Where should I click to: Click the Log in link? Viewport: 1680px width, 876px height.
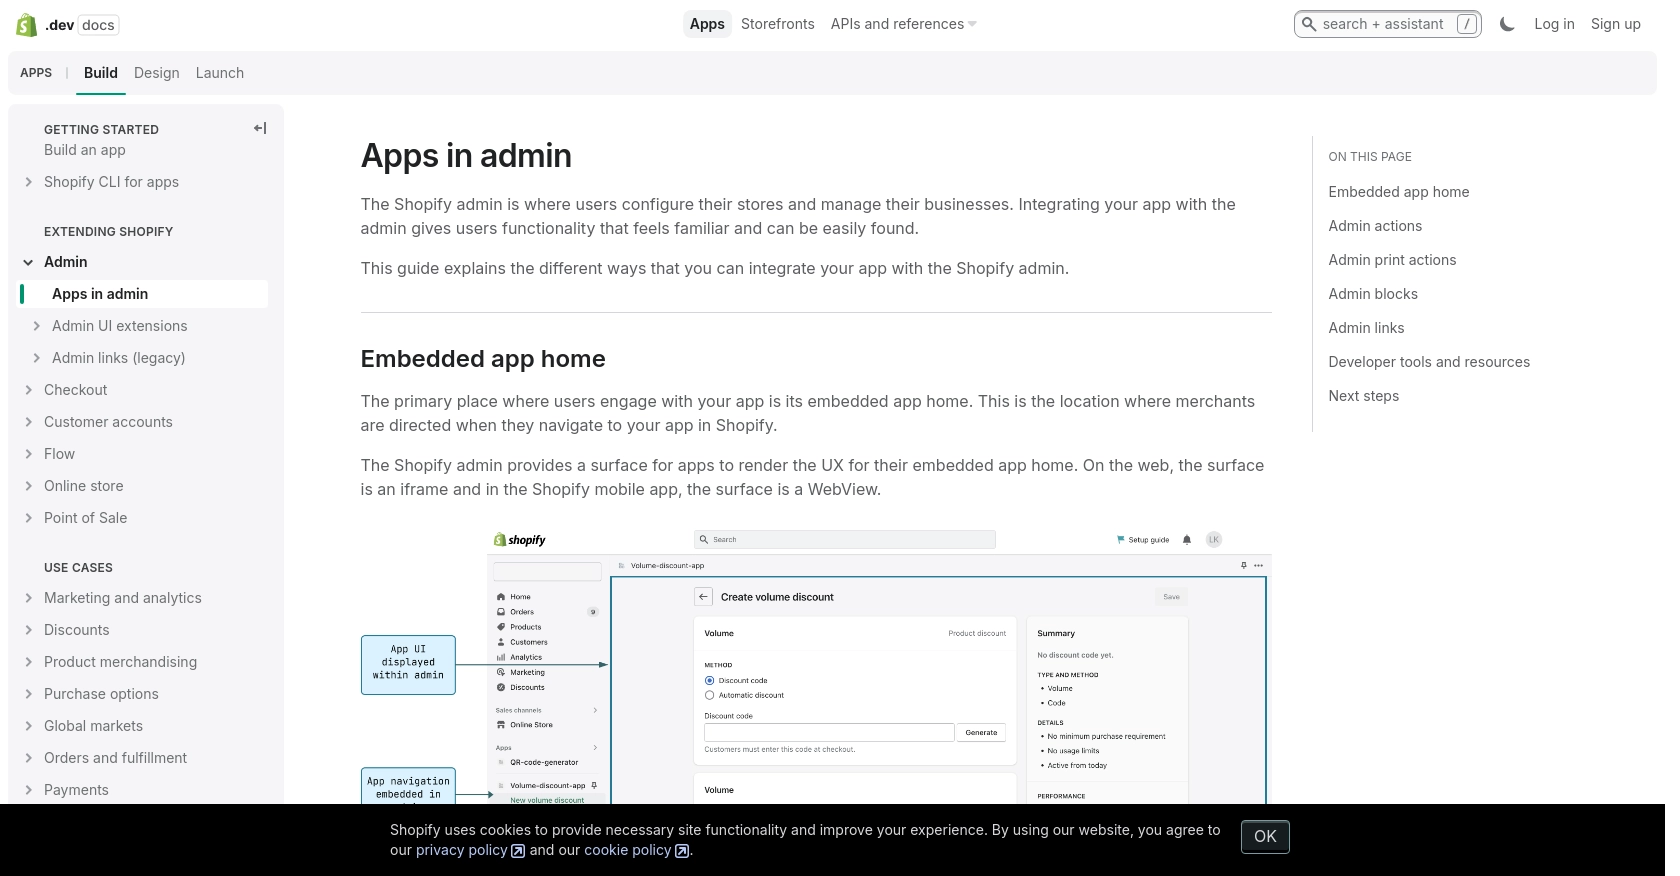click(x=1554, y=24)
